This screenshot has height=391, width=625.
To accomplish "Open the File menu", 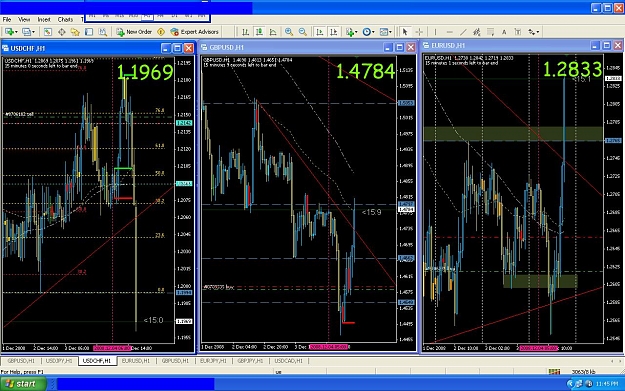I will pos(7,19).
